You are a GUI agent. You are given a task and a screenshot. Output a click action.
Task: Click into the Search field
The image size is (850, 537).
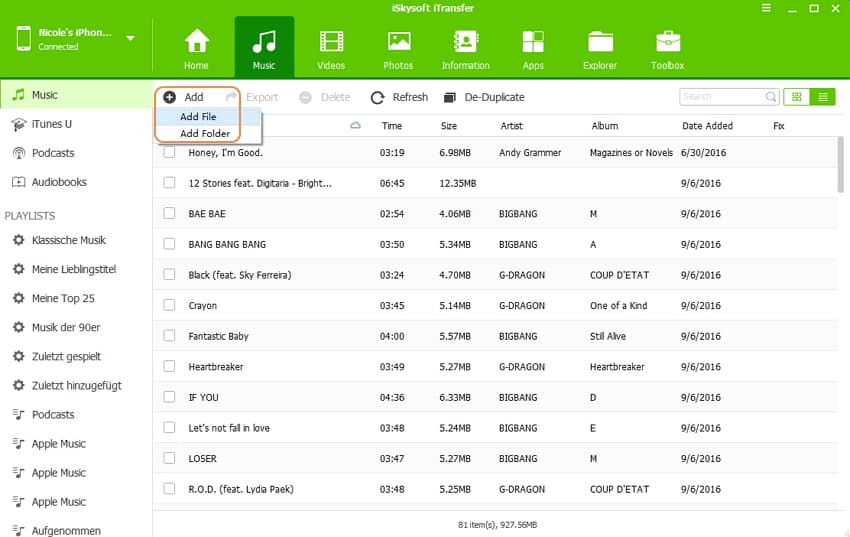point(722,97)
